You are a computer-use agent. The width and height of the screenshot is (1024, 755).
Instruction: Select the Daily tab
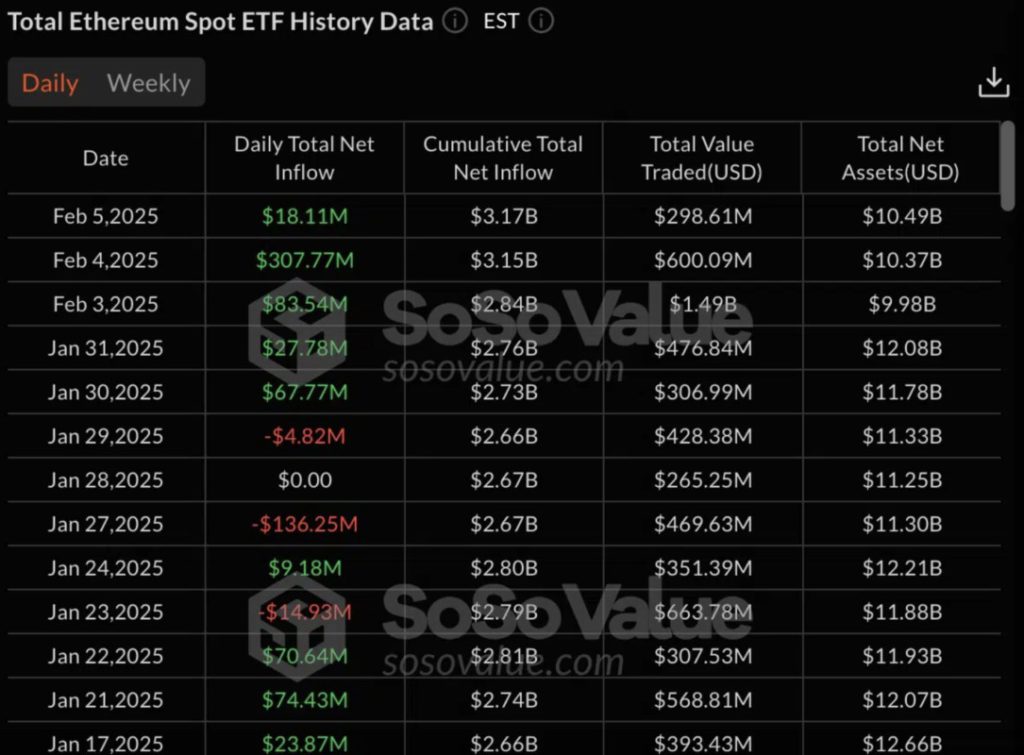[50, 83]
